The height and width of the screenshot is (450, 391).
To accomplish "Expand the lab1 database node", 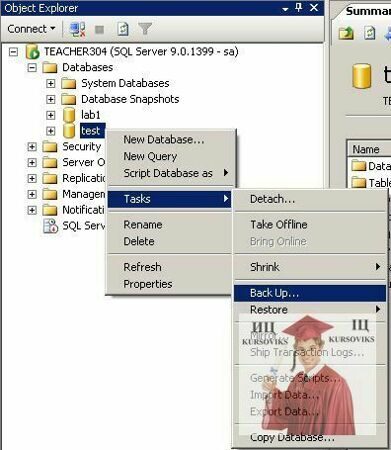I will [x=50, y=115].
